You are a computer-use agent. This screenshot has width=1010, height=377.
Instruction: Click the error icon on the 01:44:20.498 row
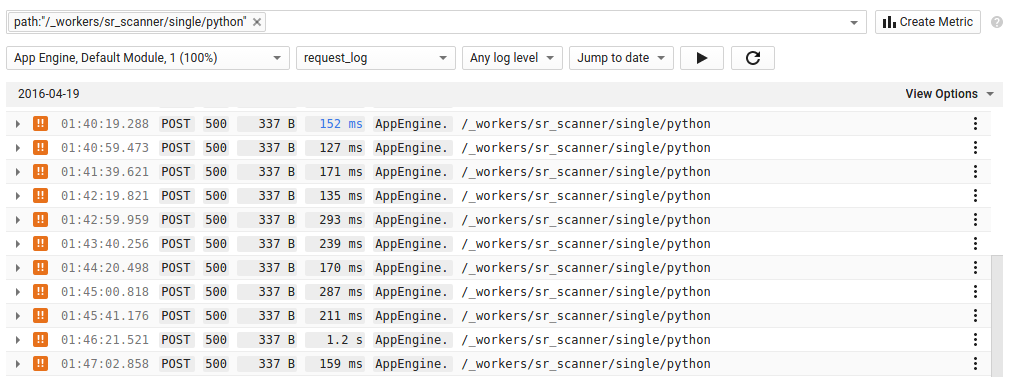click(41, 267)
